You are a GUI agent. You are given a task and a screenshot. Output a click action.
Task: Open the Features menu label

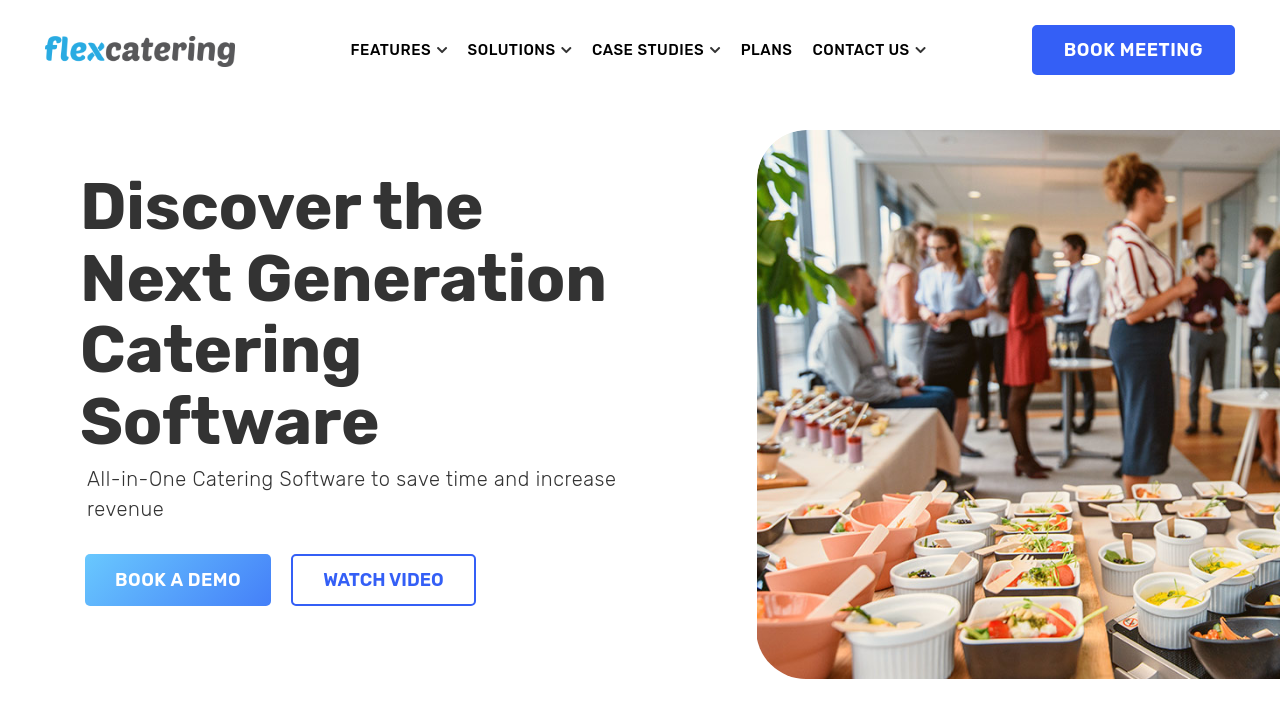(391, 50)
